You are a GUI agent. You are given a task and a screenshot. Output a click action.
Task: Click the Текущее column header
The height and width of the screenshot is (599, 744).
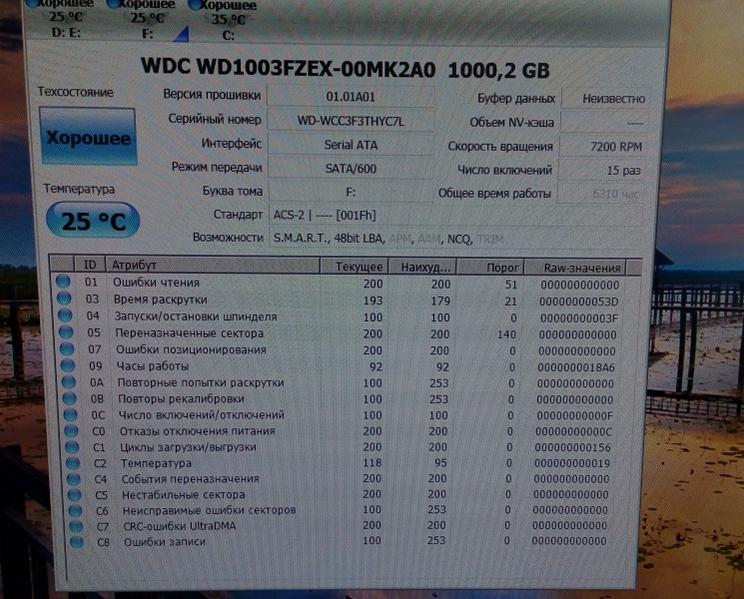(x=354, y=266)
